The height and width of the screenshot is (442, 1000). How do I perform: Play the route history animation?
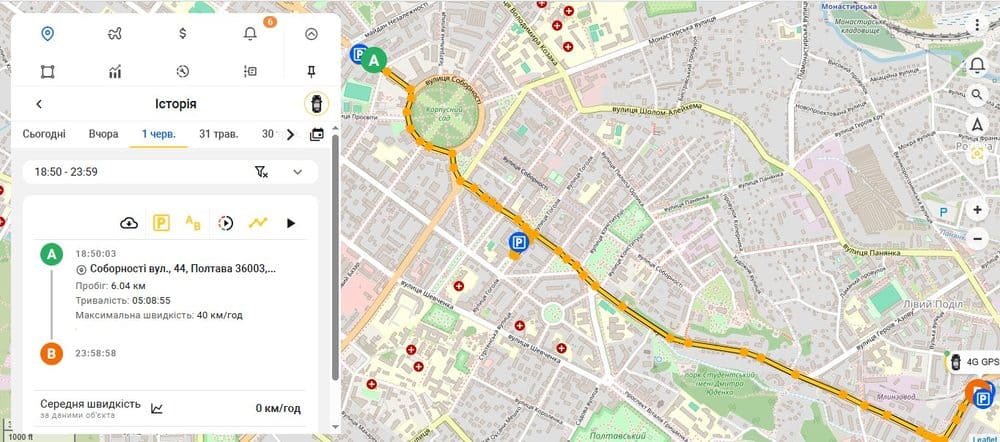(291, 223)
